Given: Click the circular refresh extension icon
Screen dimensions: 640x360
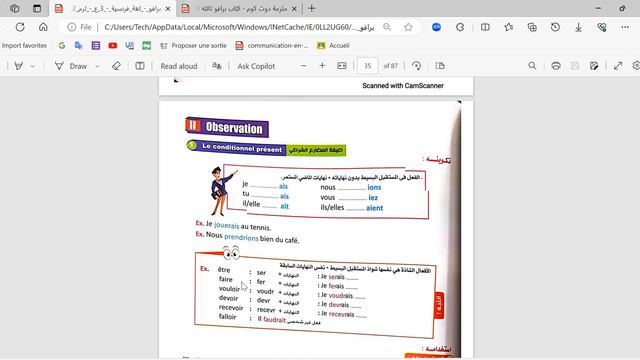Looking at the screenshot, I should pos(460,27).
